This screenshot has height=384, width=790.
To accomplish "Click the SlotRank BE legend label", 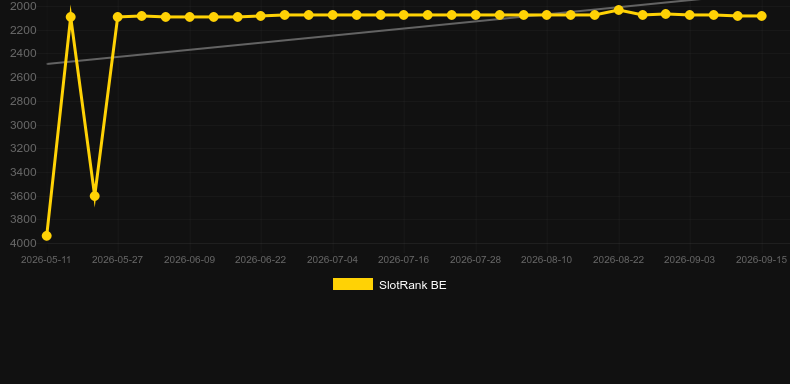I will pos(413,285).
